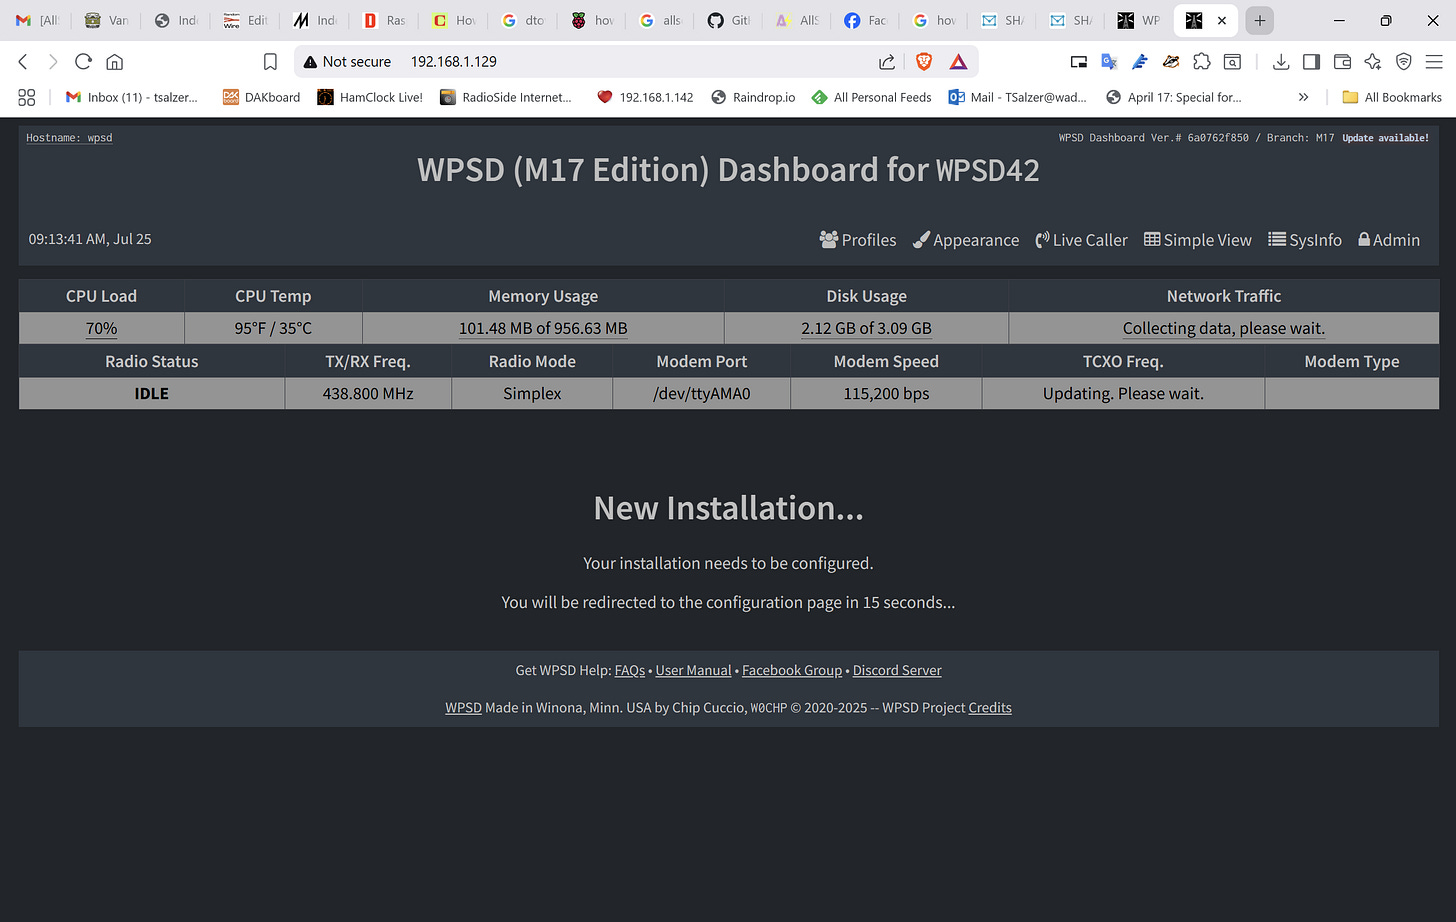1456x922 pixels.
Task: Click the share page icon in the address bar
Action: point(887,62)
